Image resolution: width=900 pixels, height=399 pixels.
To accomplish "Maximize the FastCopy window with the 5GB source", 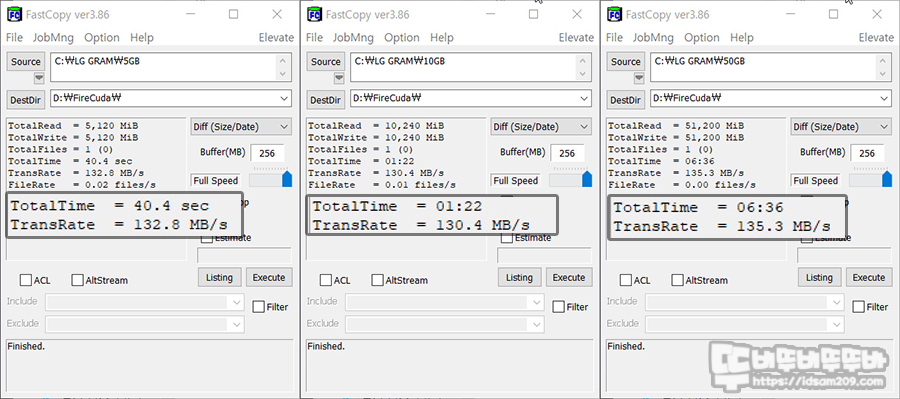I will 233,14.
